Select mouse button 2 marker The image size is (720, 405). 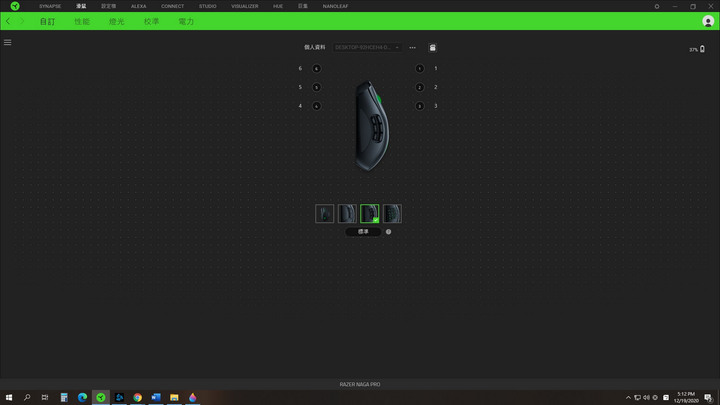(419, 87)
